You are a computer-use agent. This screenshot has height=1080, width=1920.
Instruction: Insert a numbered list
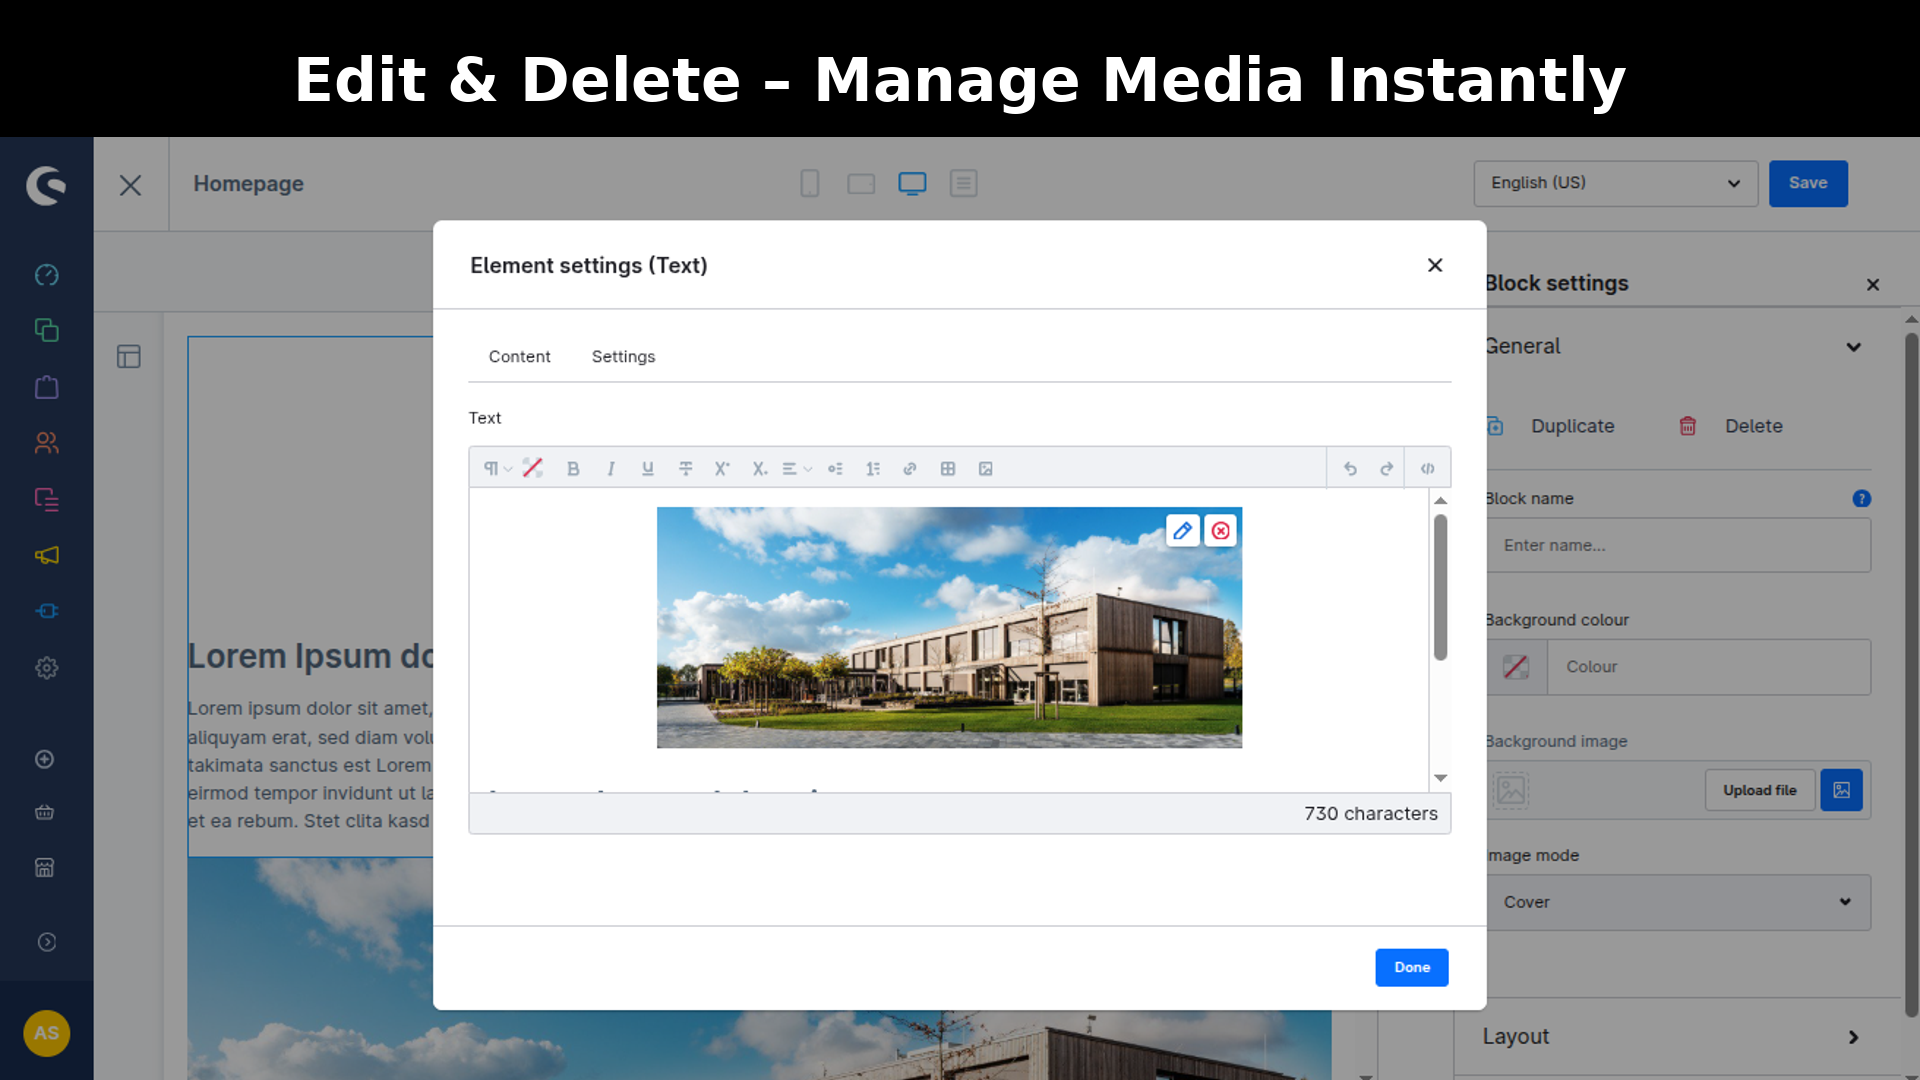coord(873,468)
